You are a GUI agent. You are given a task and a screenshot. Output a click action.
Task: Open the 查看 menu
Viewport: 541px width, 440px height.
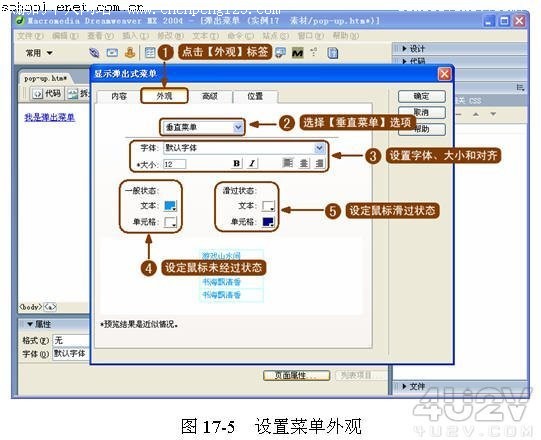tap(100, 36)
